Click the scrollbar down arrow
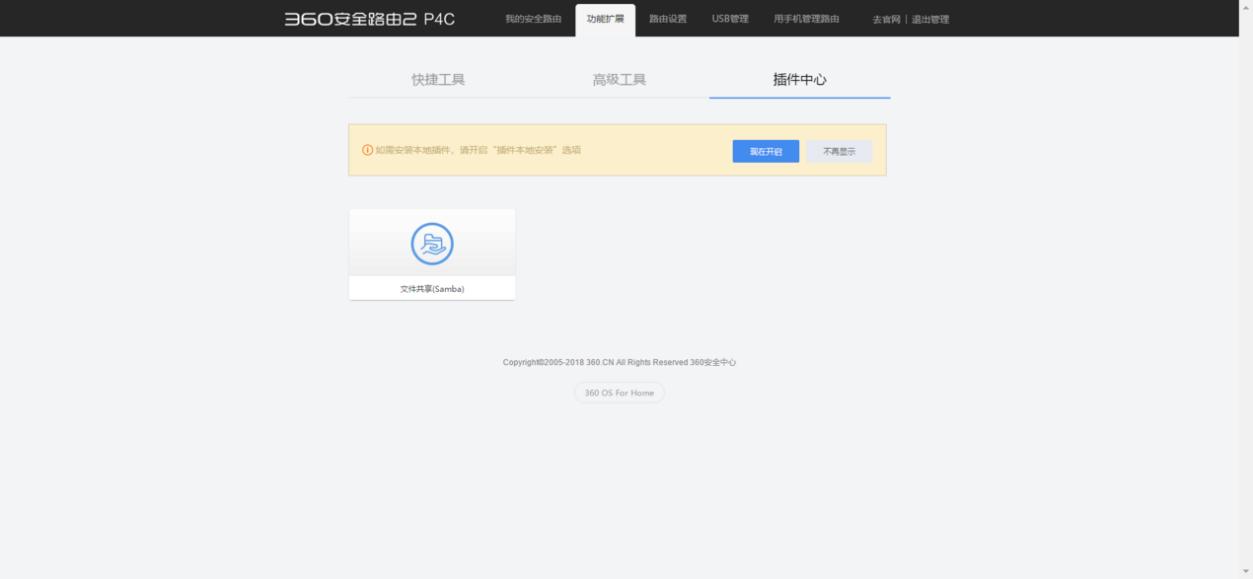This screenshot has width=1253, height=579. coord(1246,573)
